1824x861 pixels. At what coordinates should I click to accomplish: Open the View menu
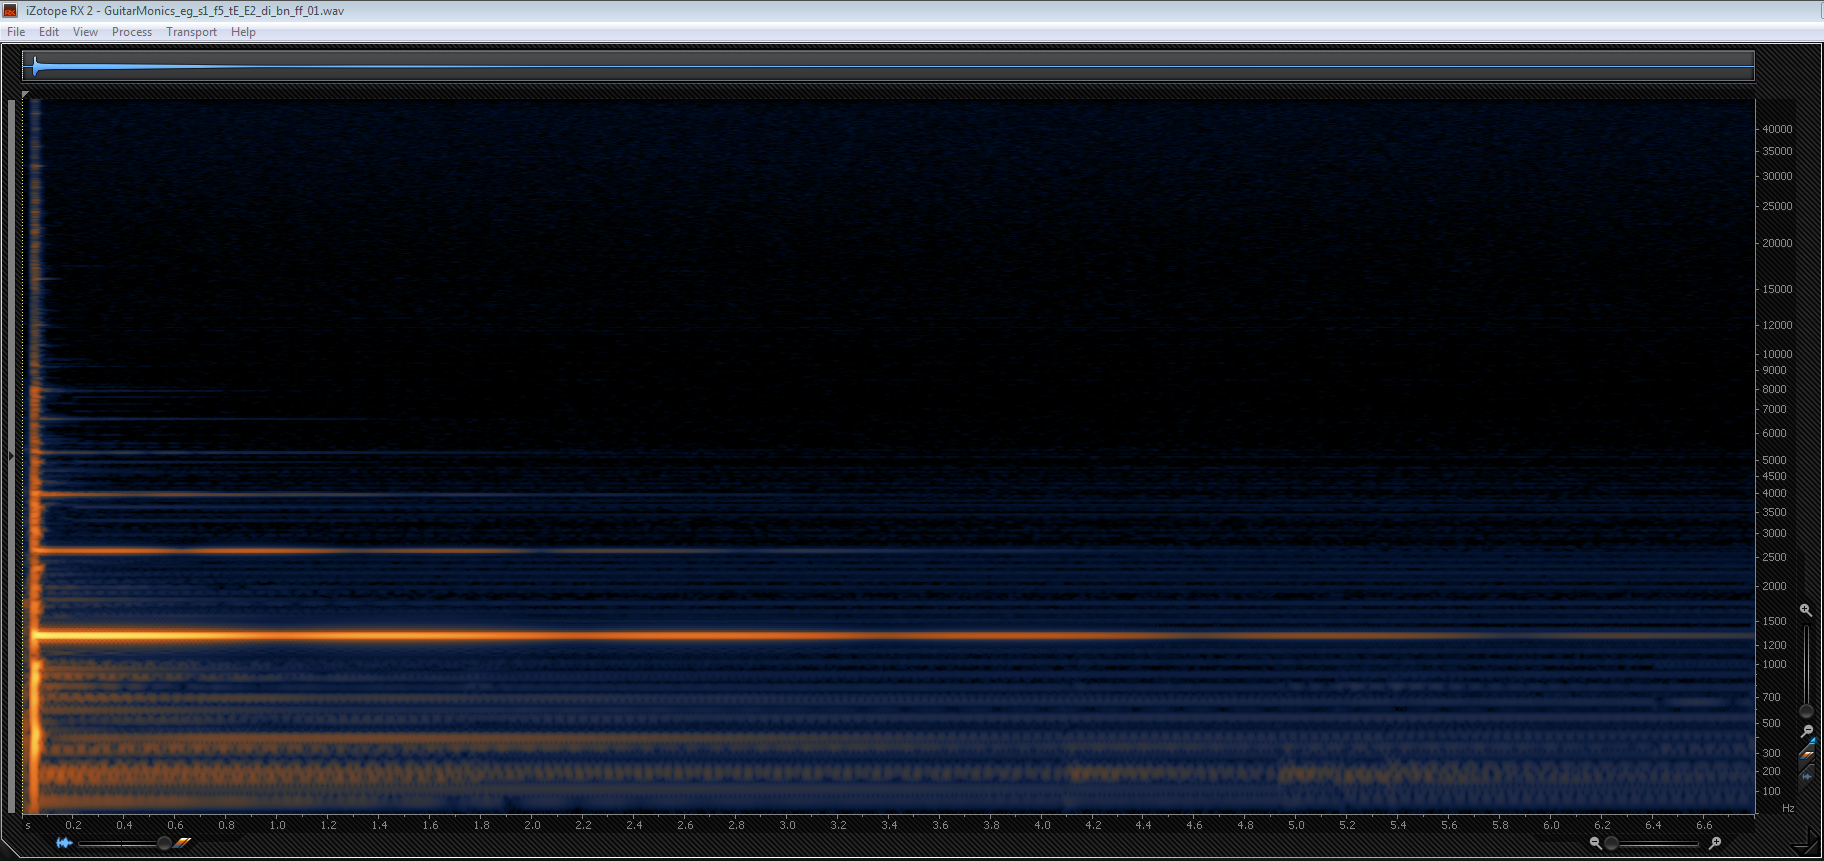point(85,32)
